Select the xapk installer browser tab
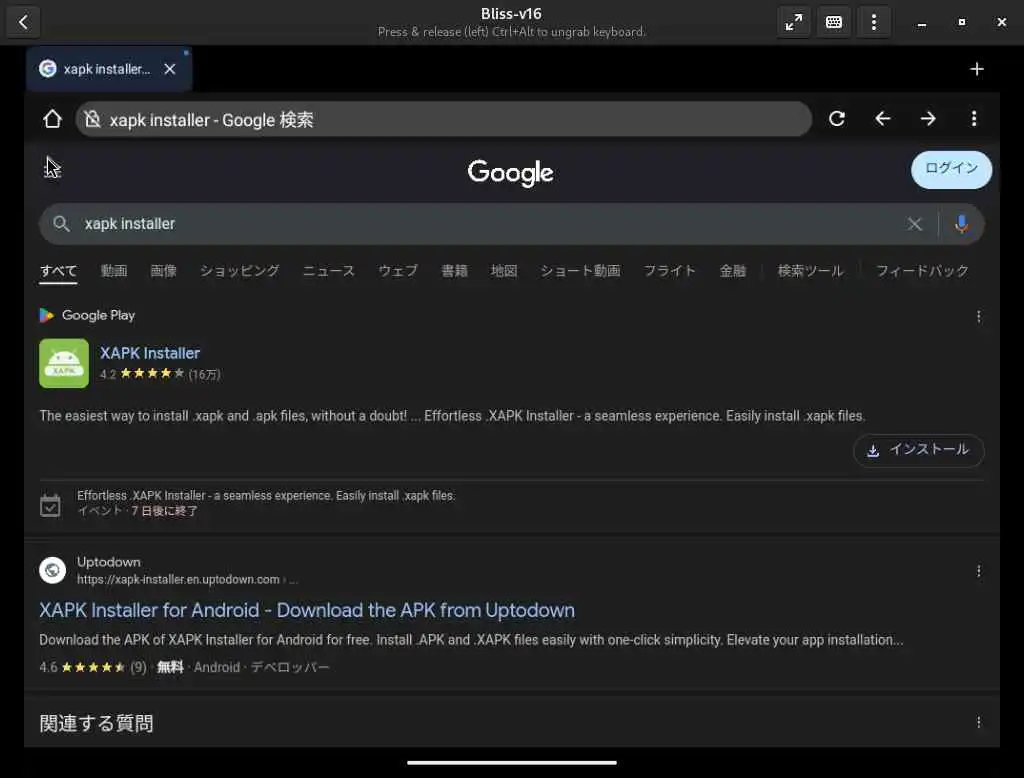 click(x=109, y=69)
